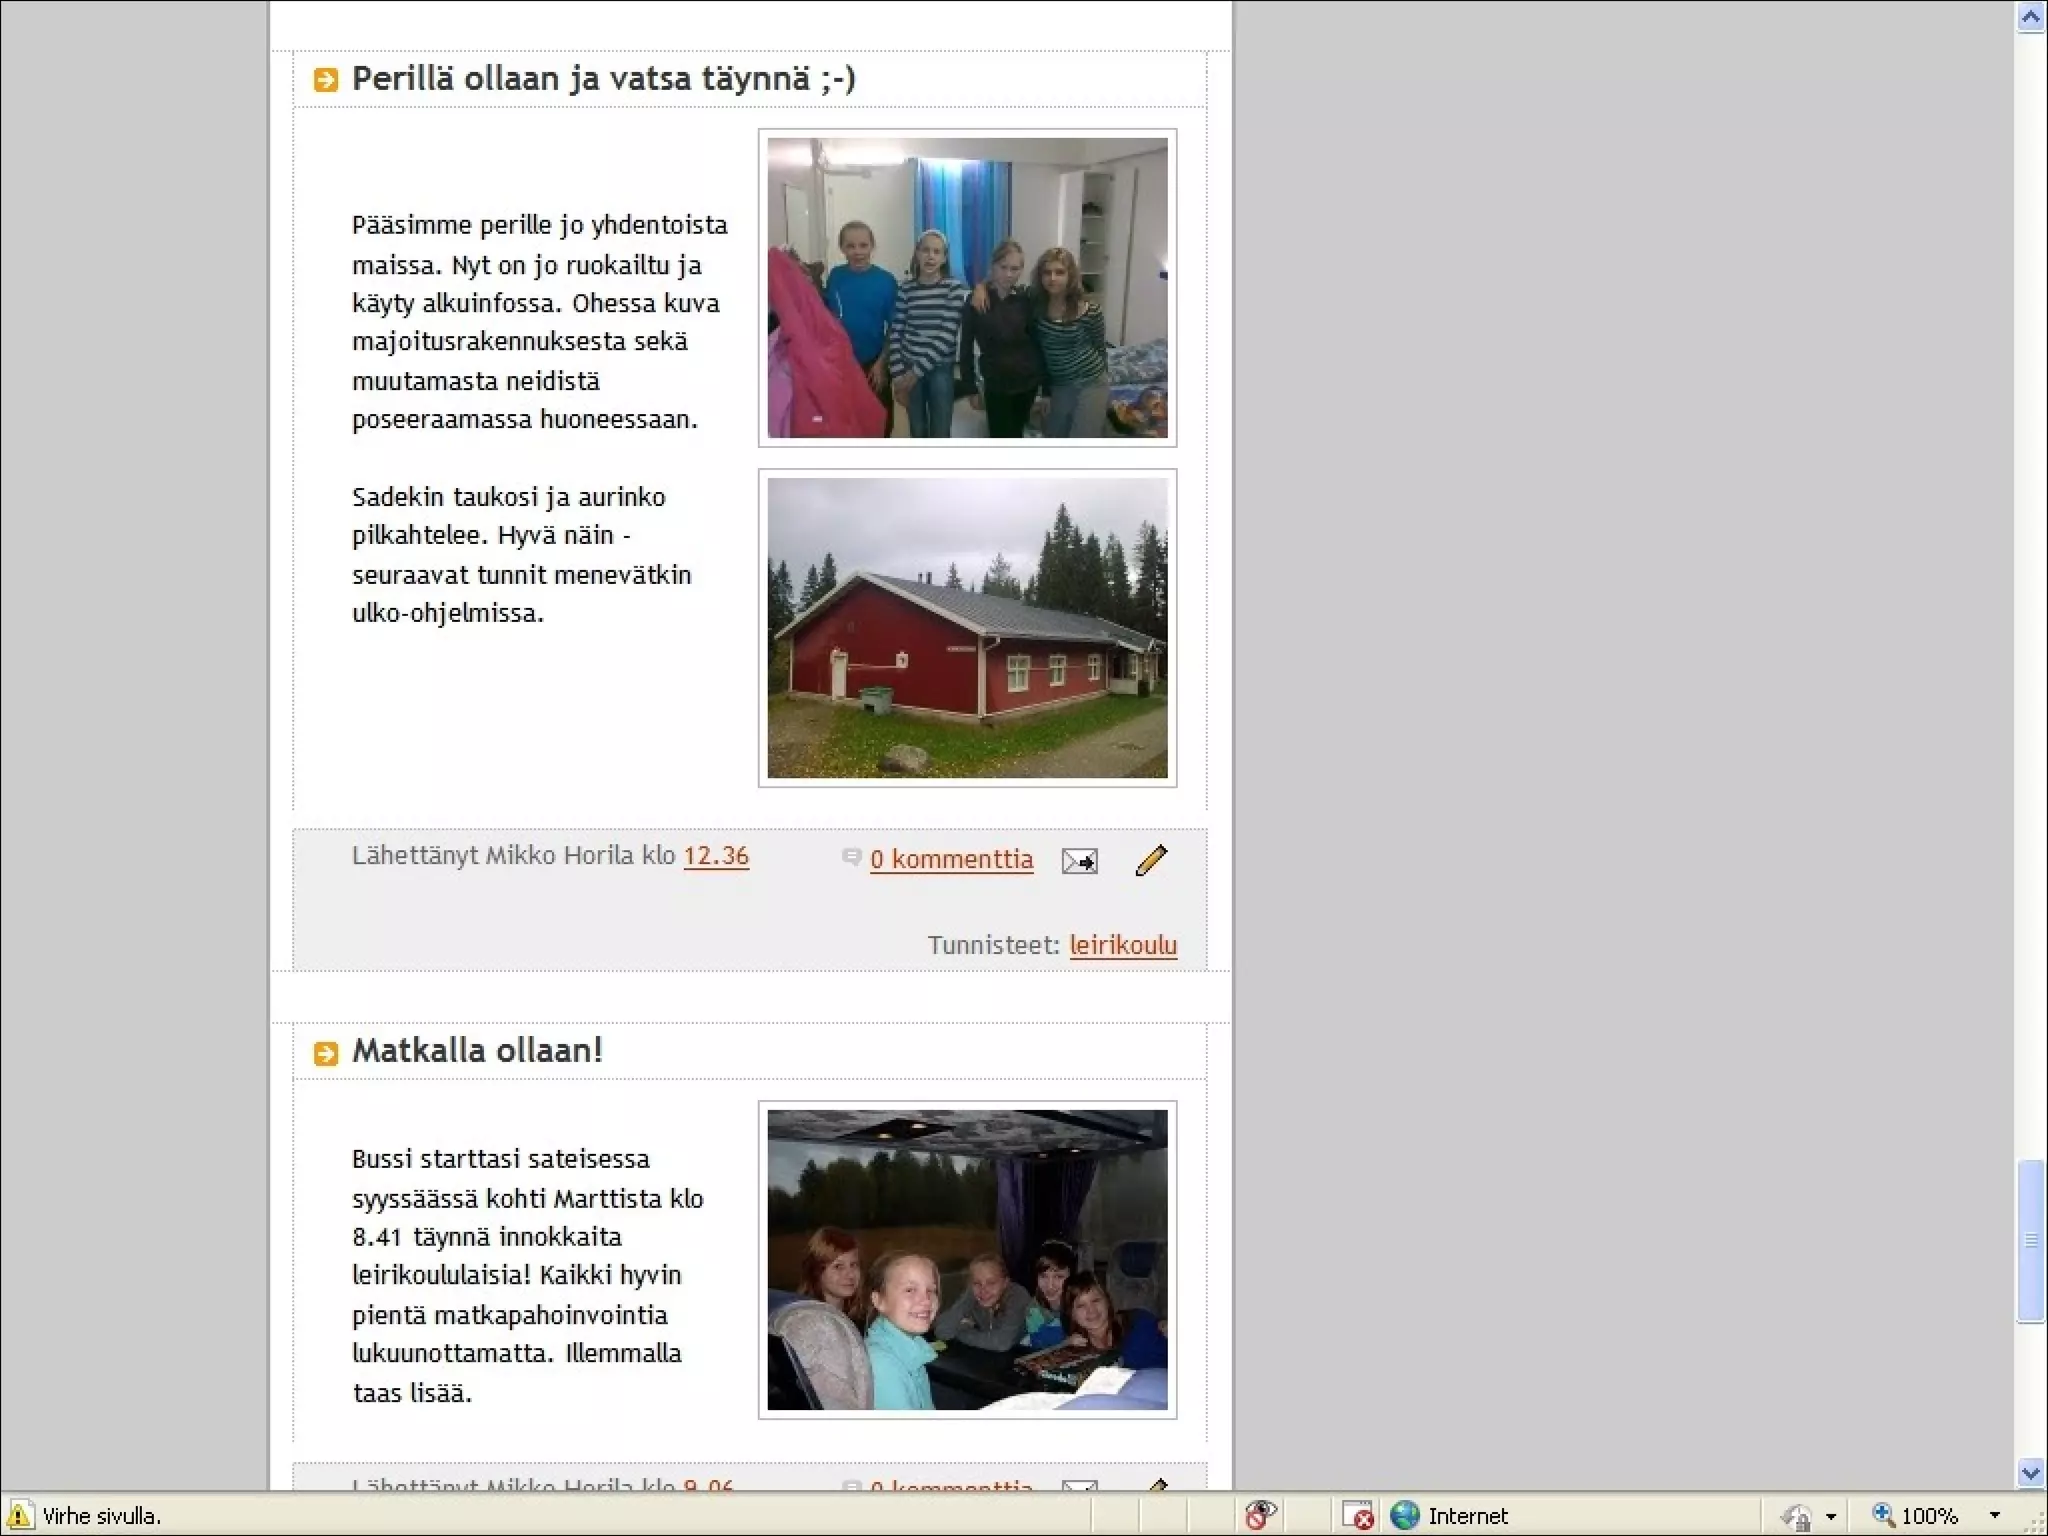Open the 12.36 timestamp permalink
Image resolution: width=2048 pixels, height=1536 pixels.
716,856
